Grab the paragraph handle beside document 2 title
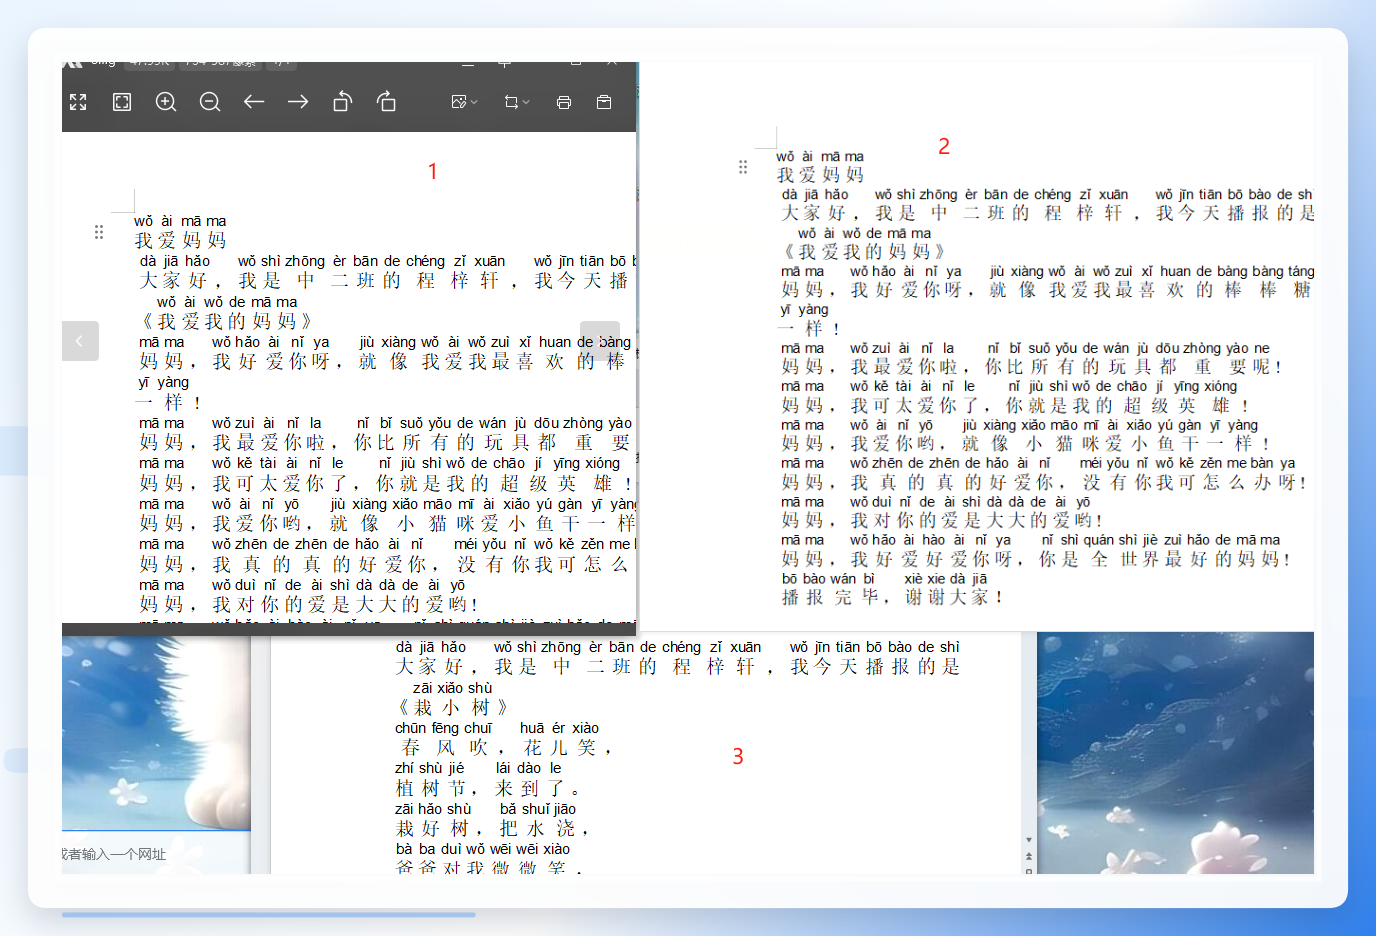The height and width of the screenshot is (936, 1376). (743, 167)
